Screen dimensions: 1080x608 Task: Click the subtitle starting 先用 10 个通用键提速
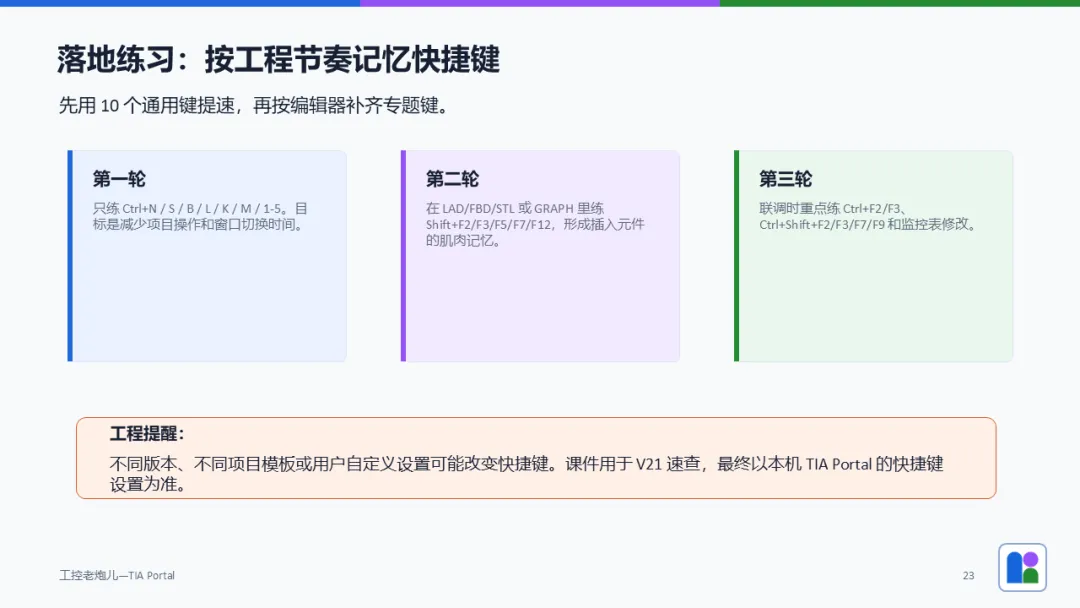pyautogui.click(x=255, y=105)
